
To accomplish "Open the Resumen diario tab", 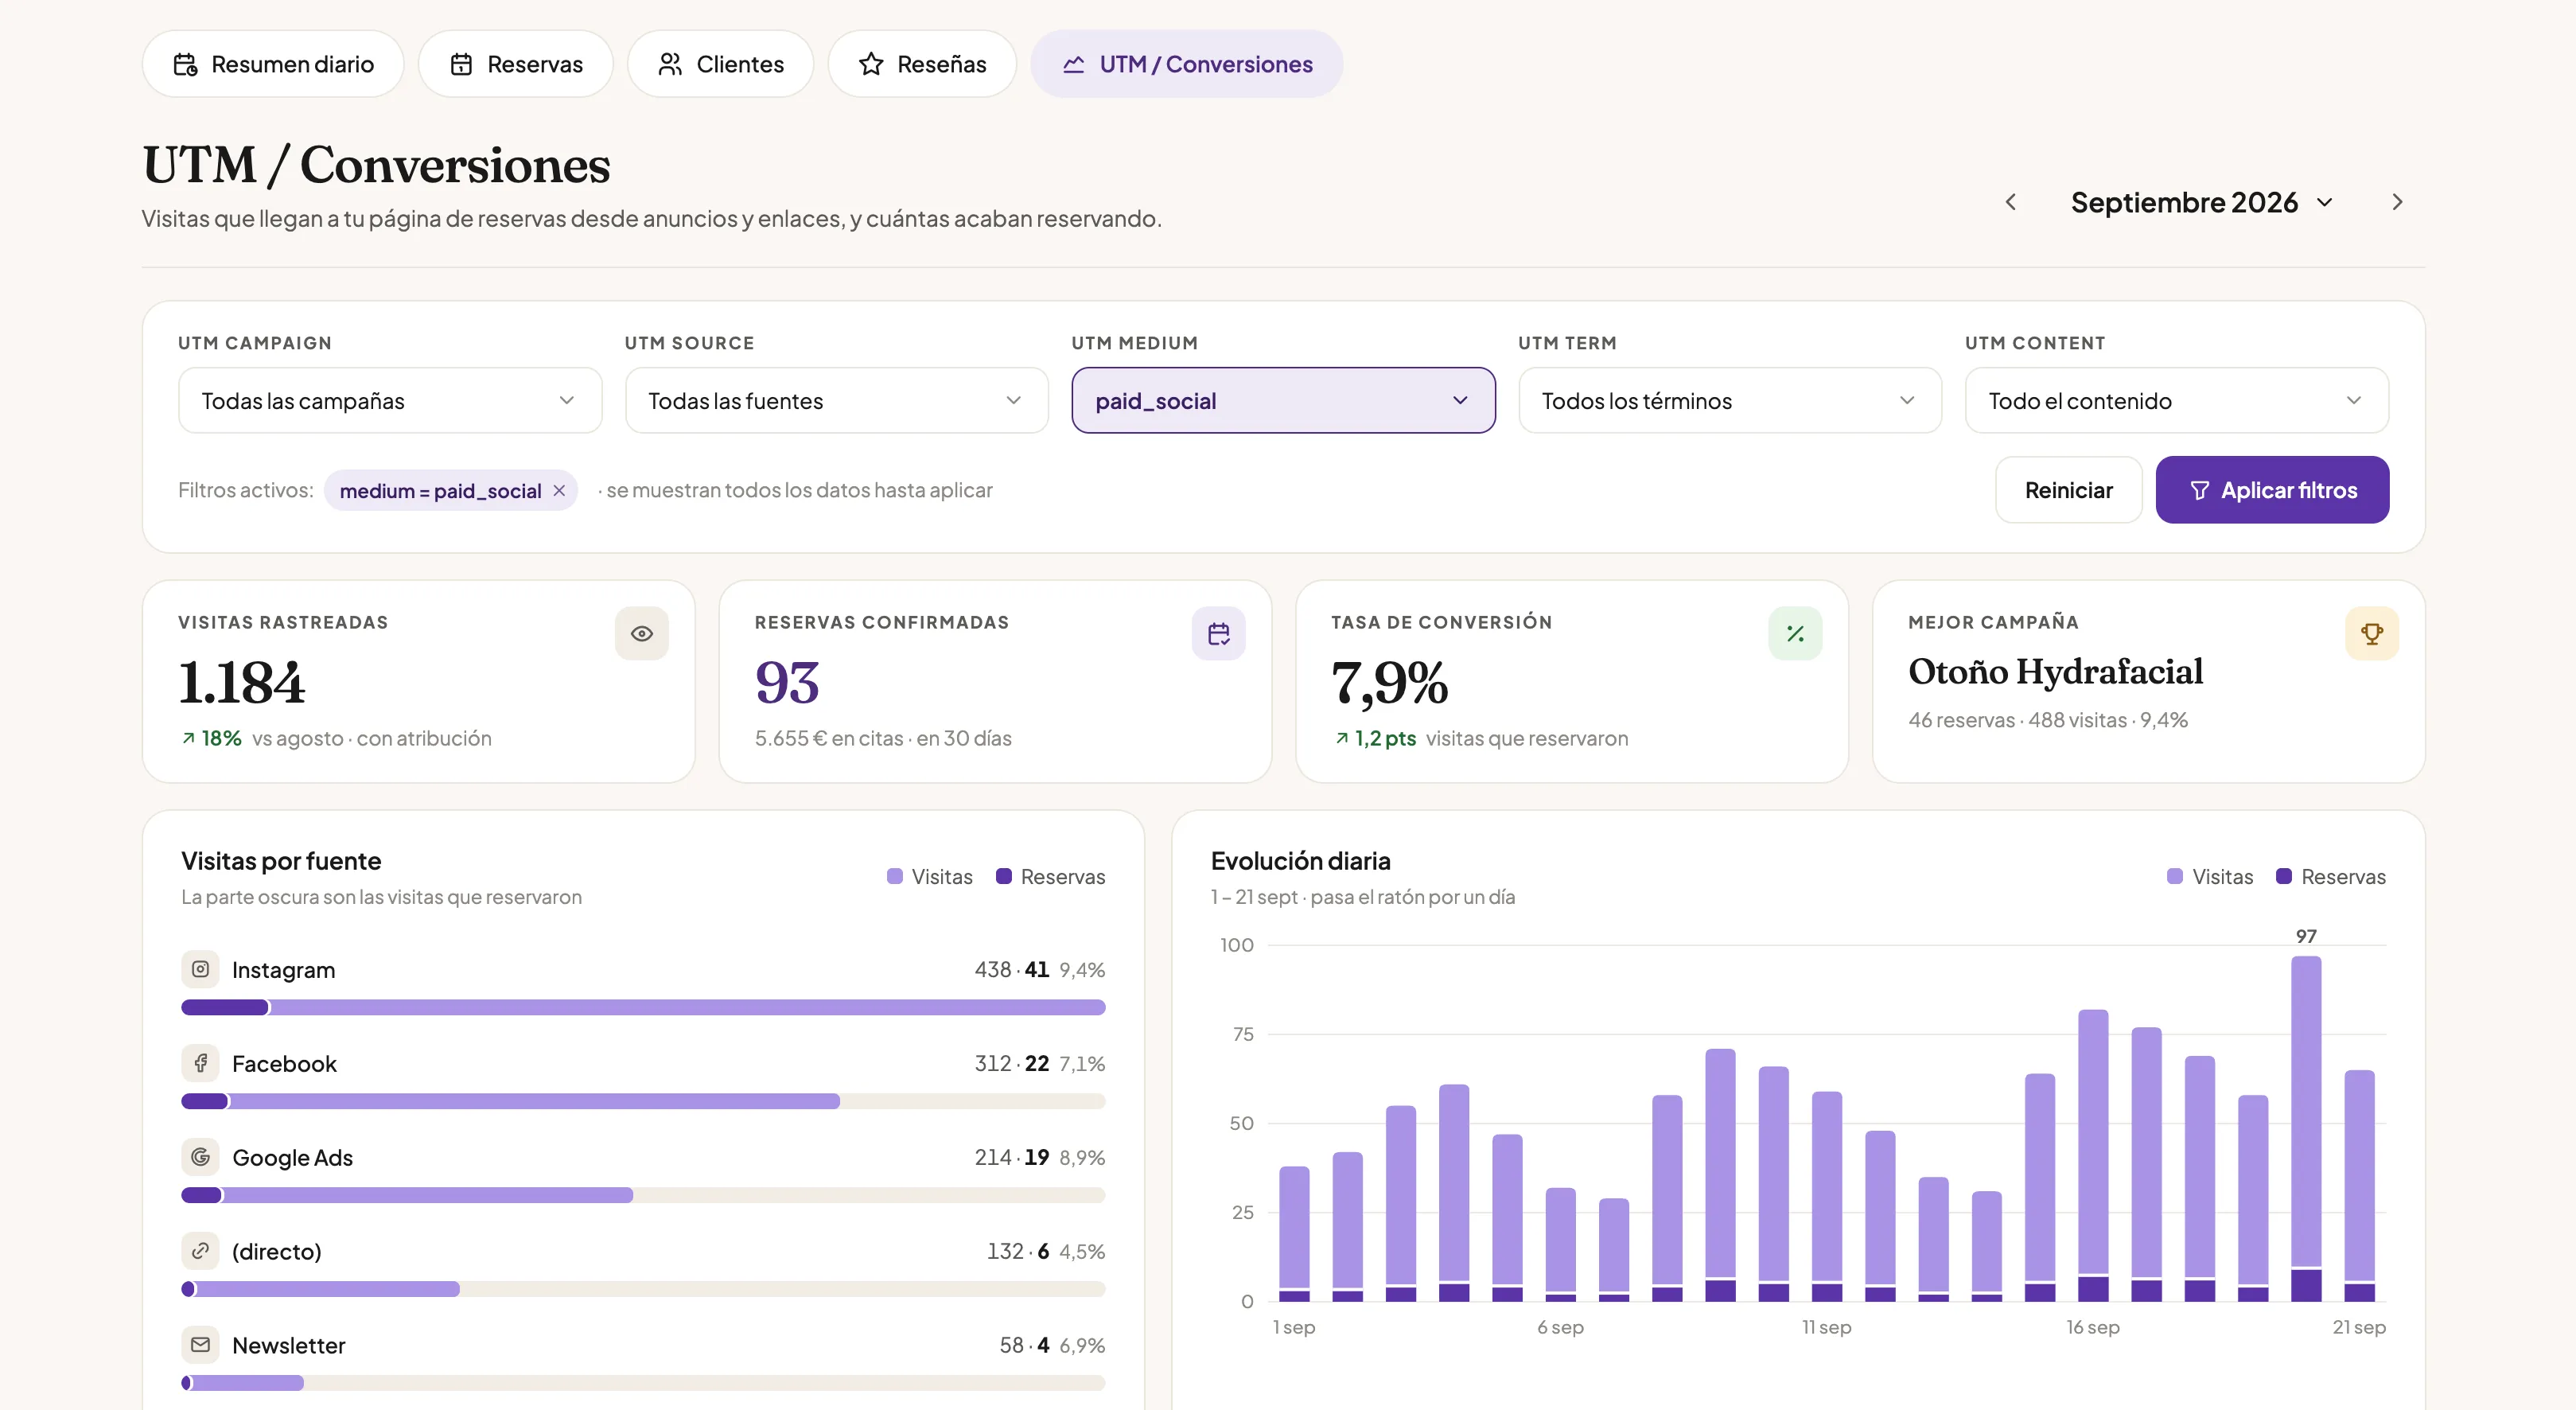I will [x=273, y=64].
